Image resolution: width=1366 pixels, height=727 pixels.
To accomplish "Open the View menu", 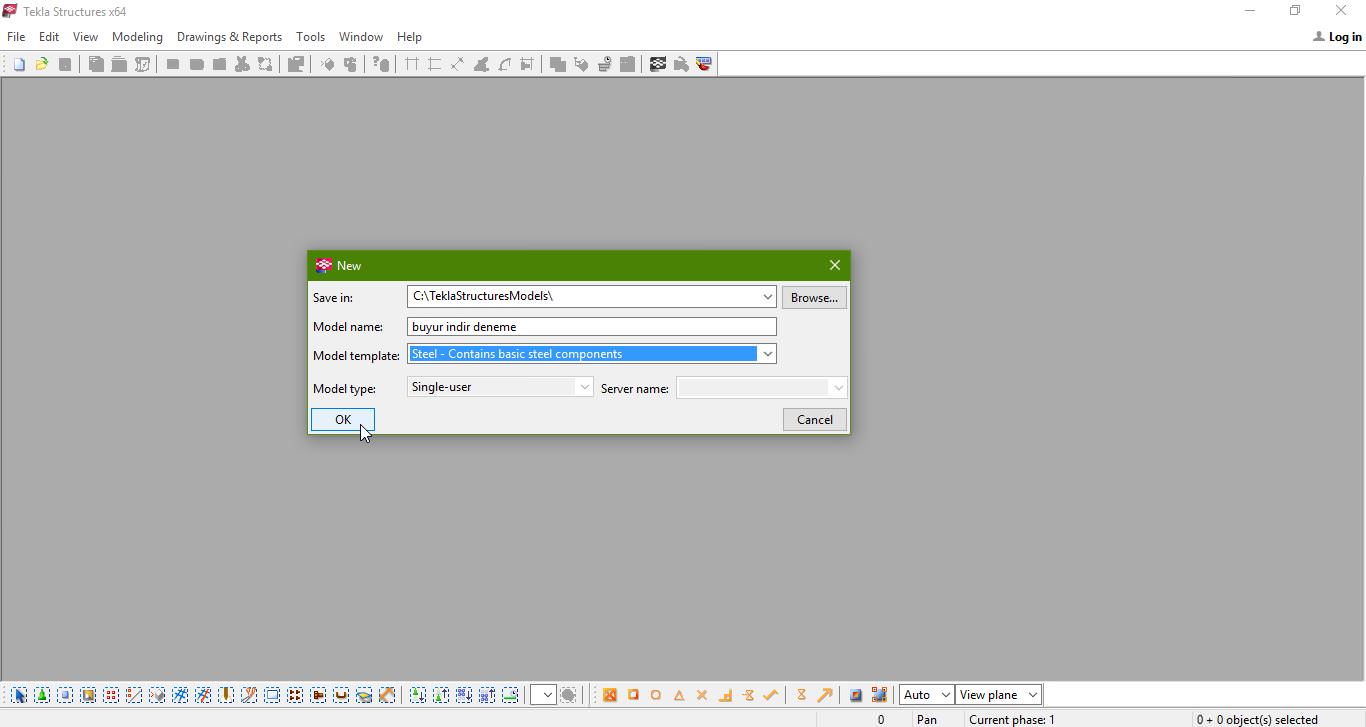I will [85, 37].
